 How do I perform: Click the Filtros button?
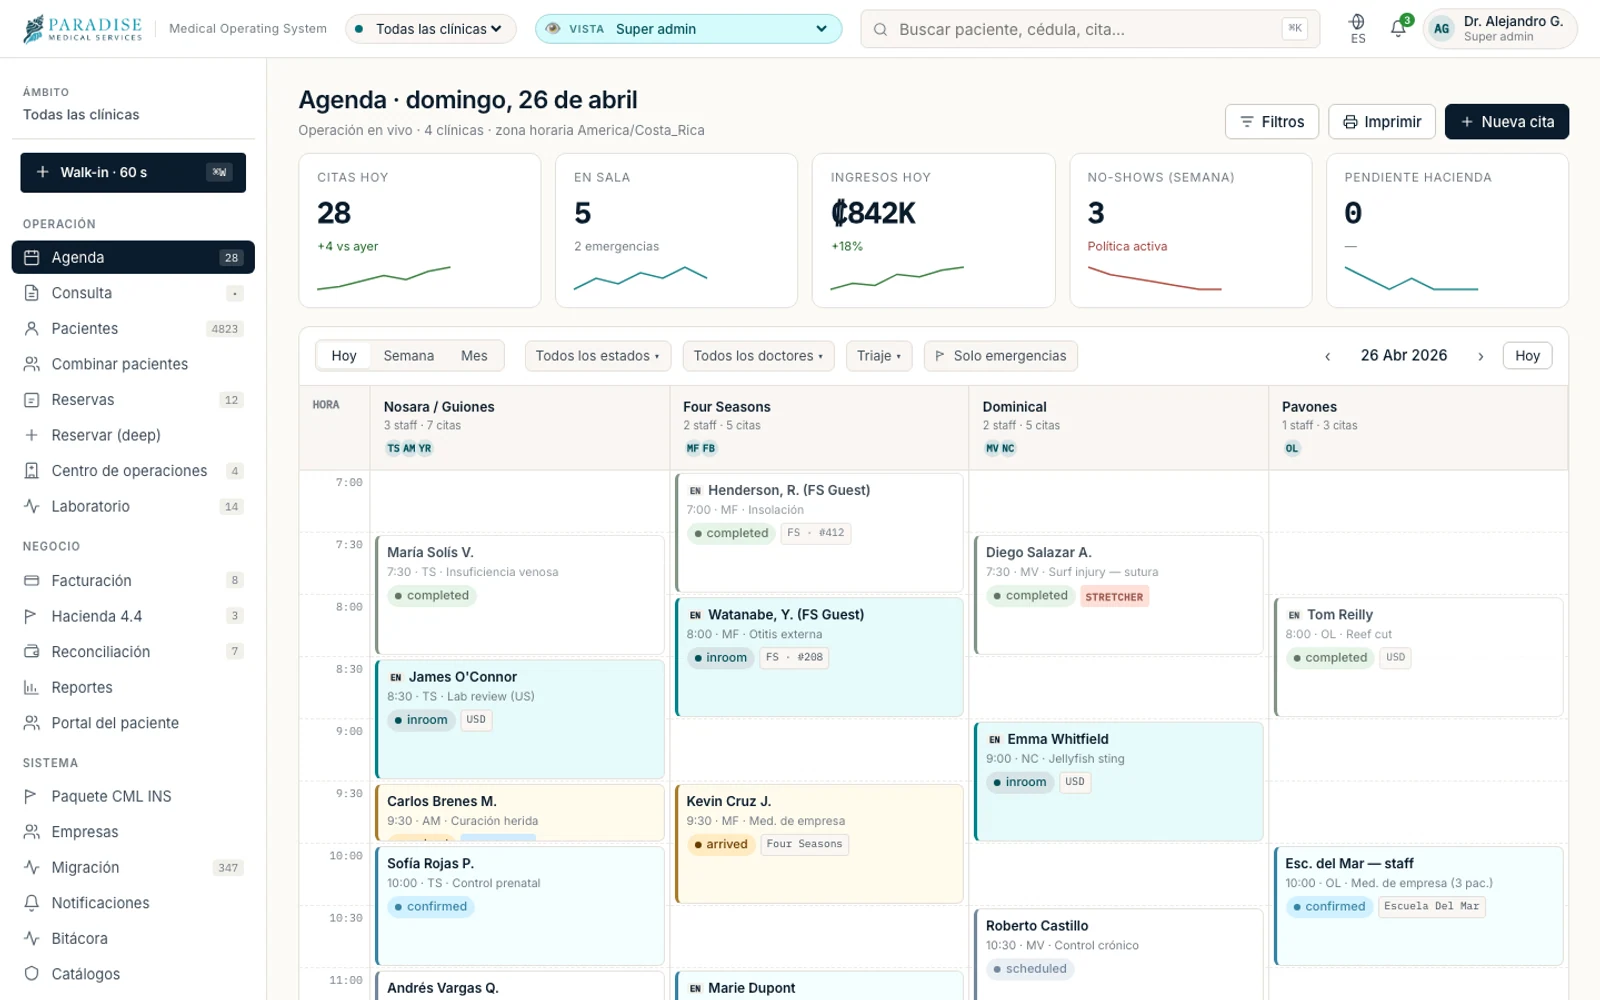coord(1272,122)
